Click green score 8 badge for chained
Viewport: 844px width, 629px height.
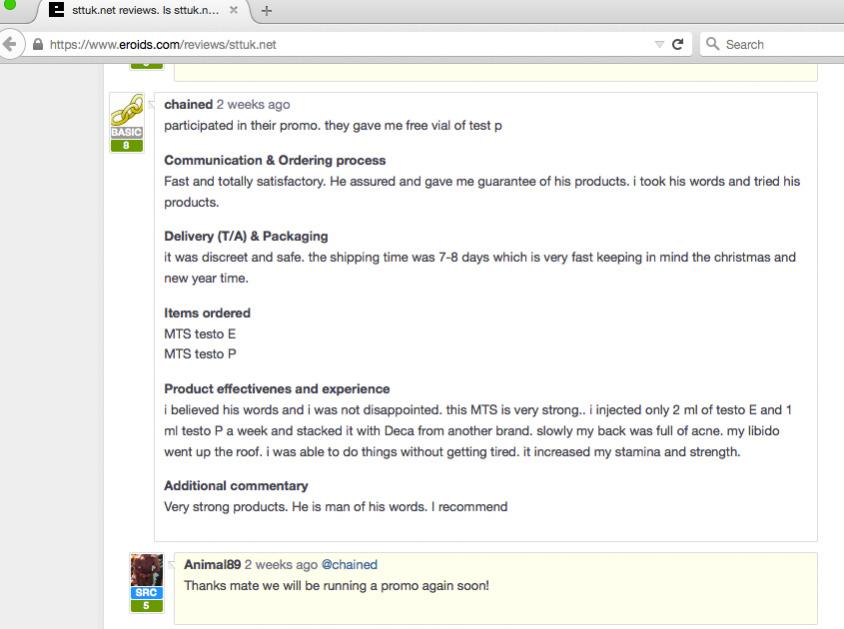(x=127, y=145)
